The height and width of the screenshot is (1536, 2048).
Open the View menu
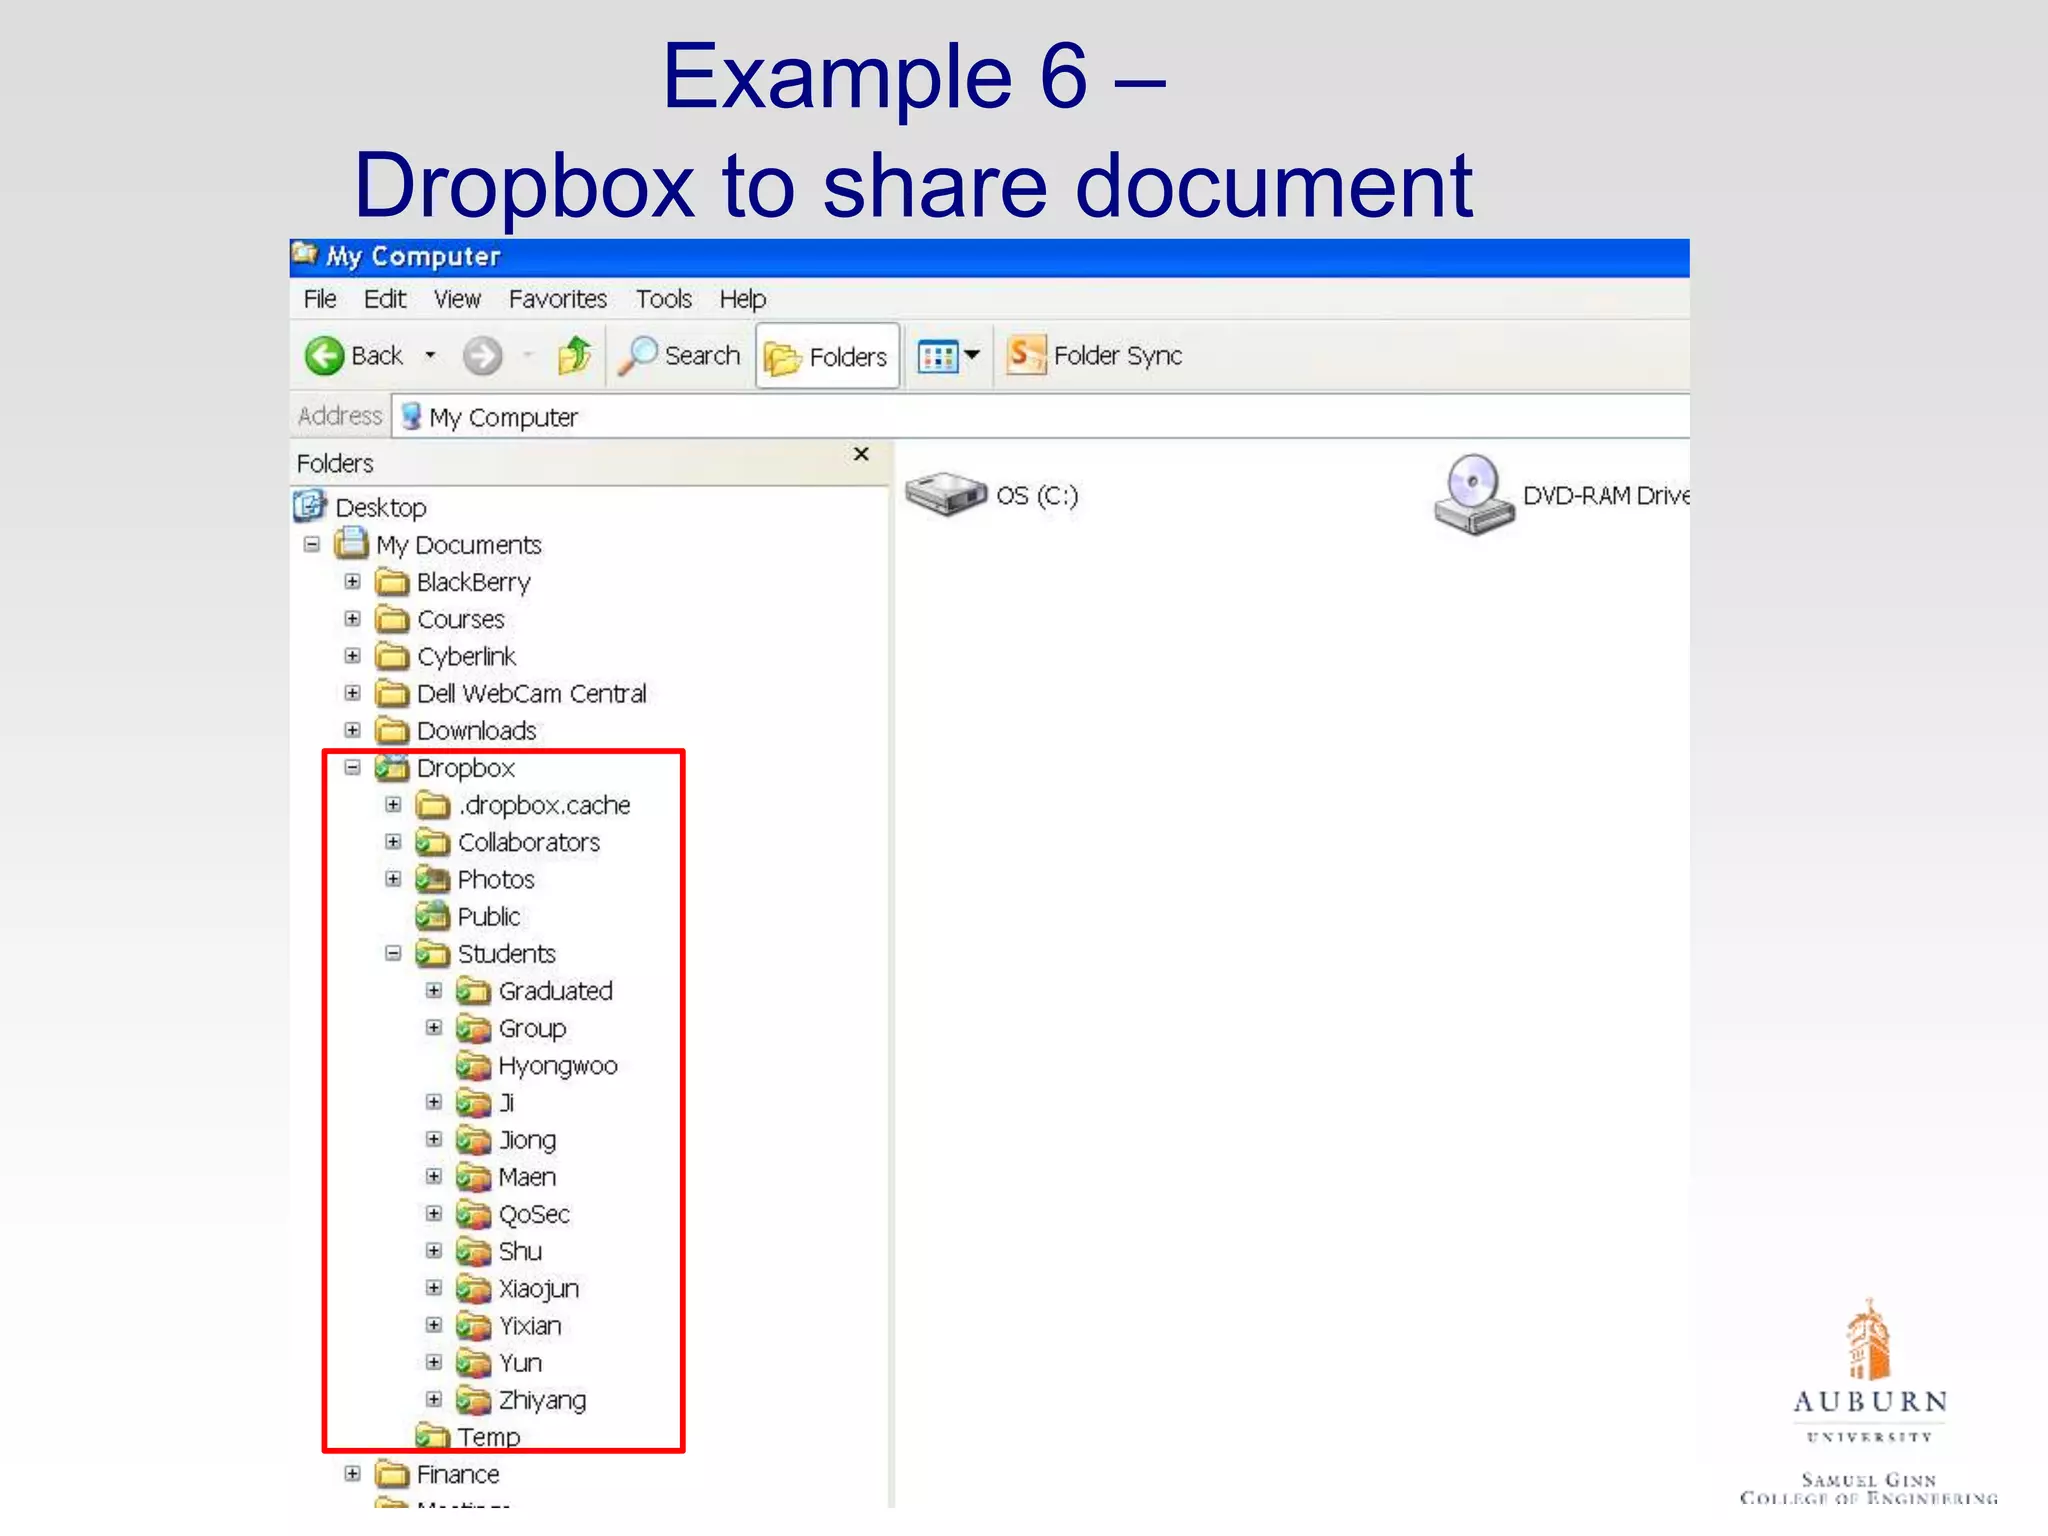coord(457,299)
